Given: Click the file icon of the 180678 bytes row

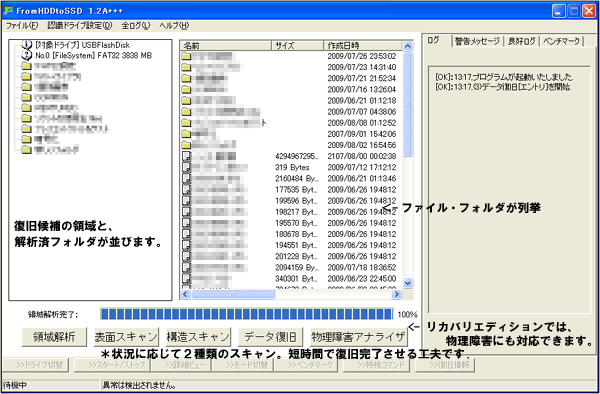Looking at the screenshot, I should [186, 234].
